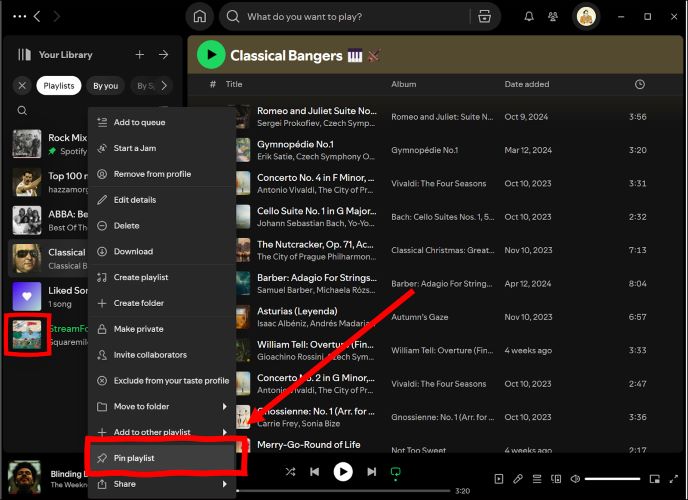Choose Exclude from your taste profile

coord(162,381)
